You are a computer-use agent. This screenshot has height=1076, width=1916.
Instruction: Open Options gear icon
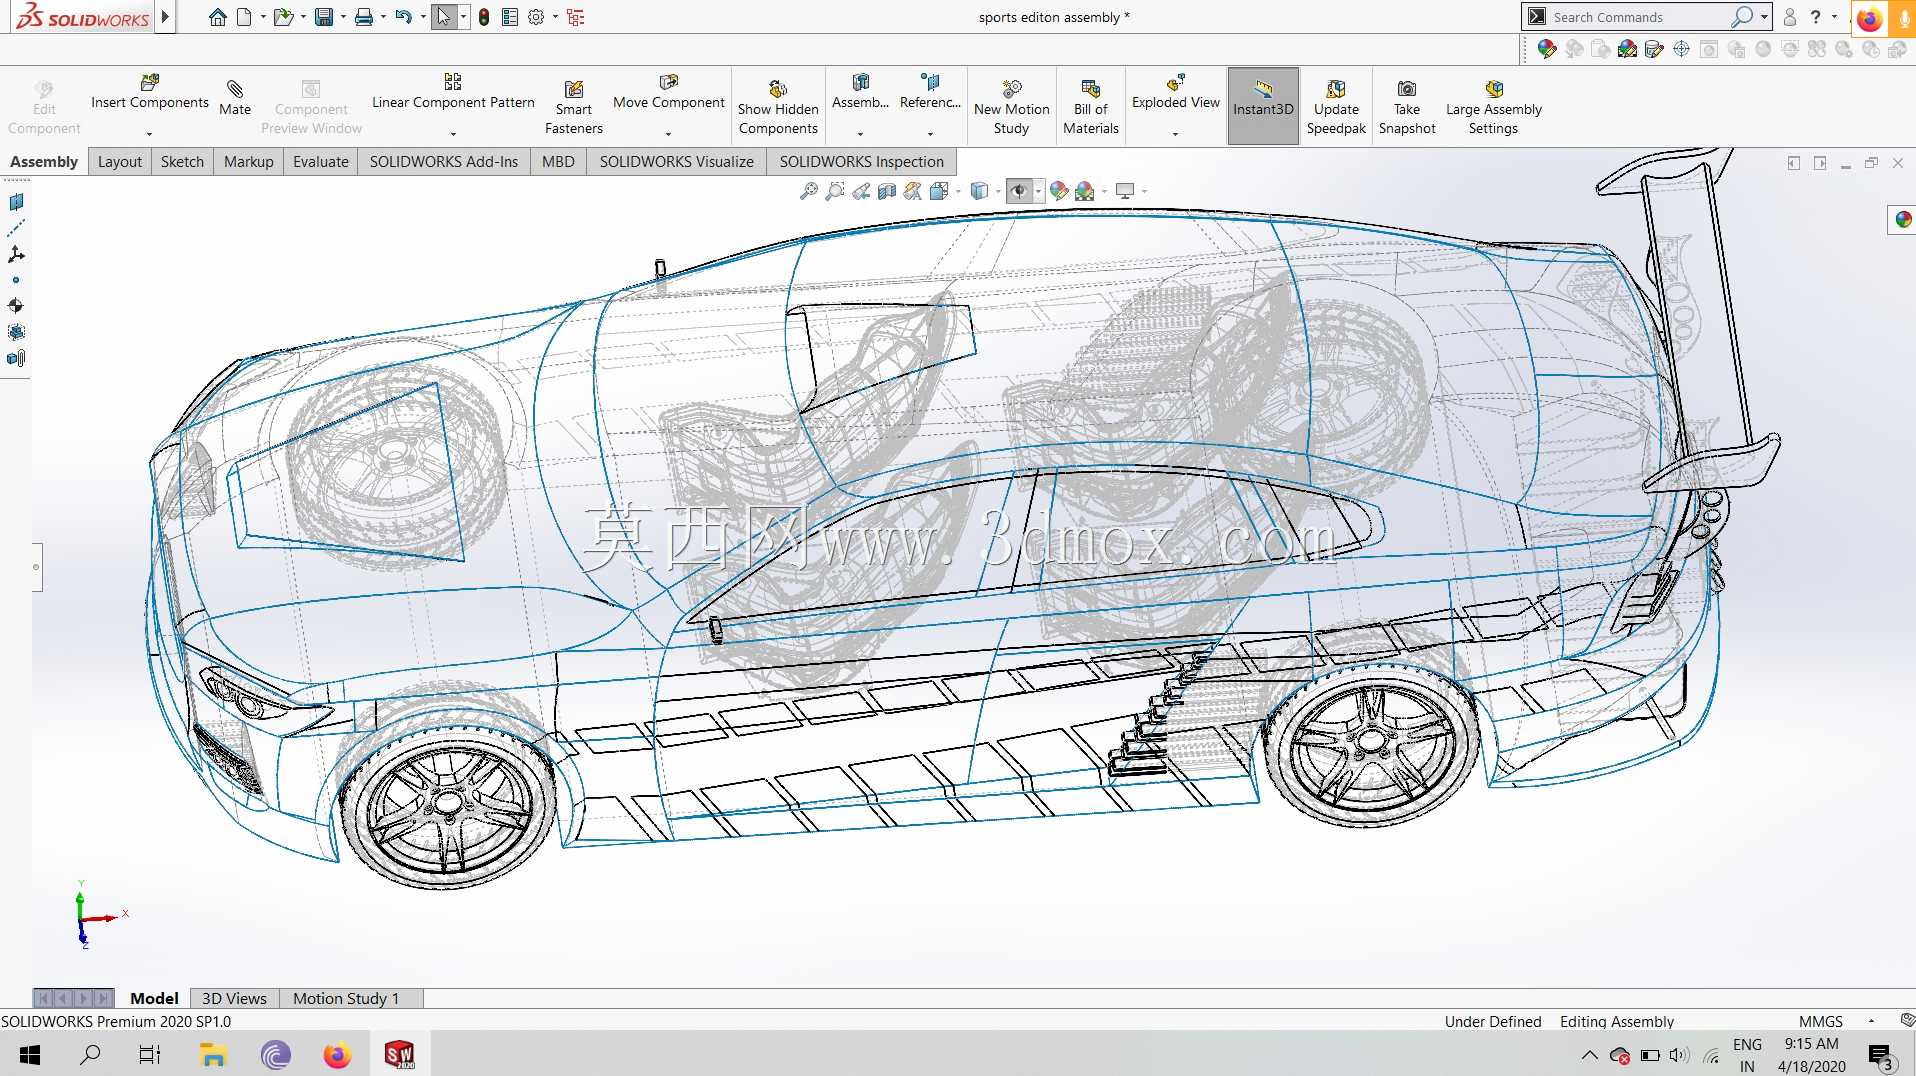(x=536, y=17)
